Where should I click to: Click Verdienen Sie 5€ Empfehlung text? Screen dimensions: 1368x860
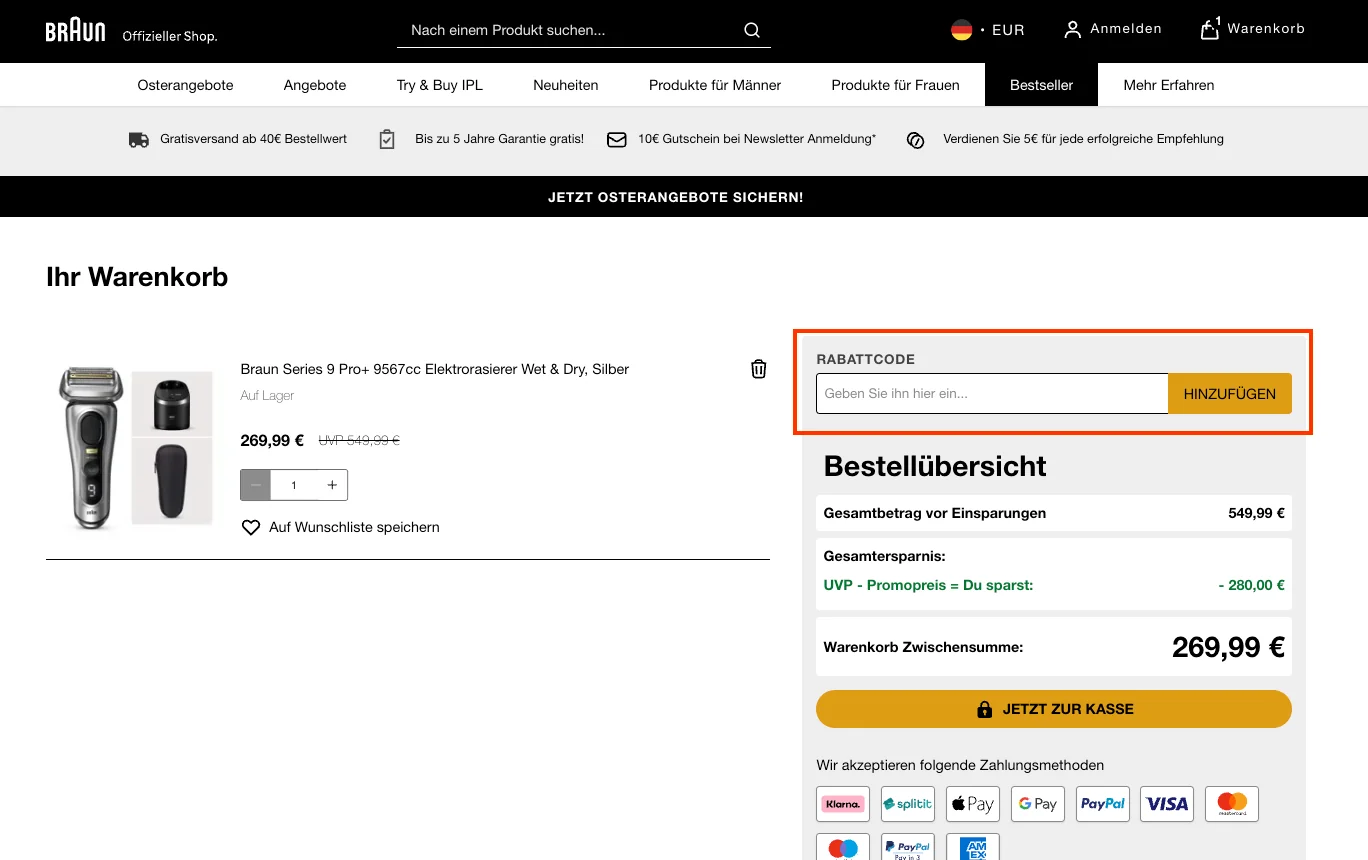(x=1083, y=139)
